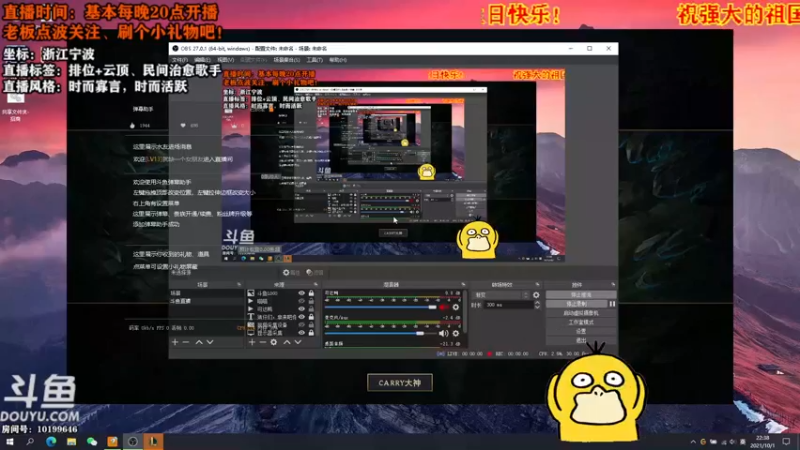This screenshot has width=800, height=450.
Task: Enable 工作室模式 studio mode
Action: [x=581, y=322]
